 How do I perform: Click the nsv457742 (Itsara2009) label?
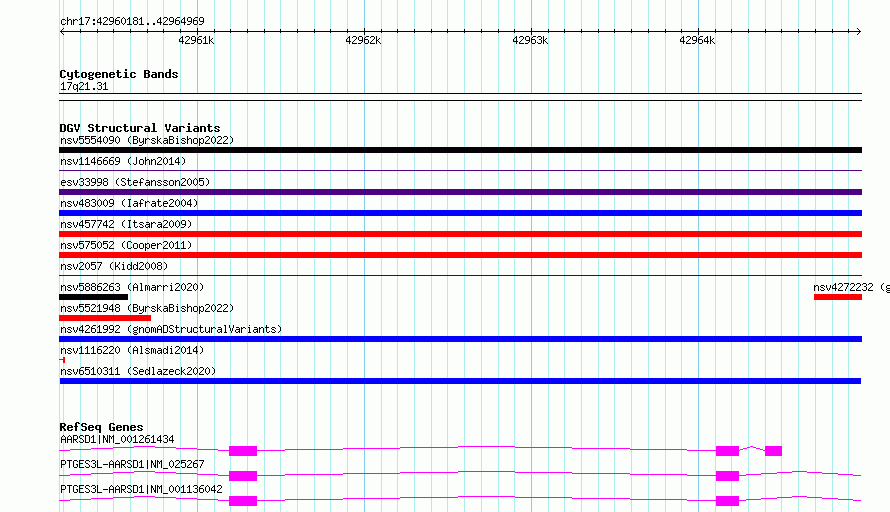pos(126,224)
